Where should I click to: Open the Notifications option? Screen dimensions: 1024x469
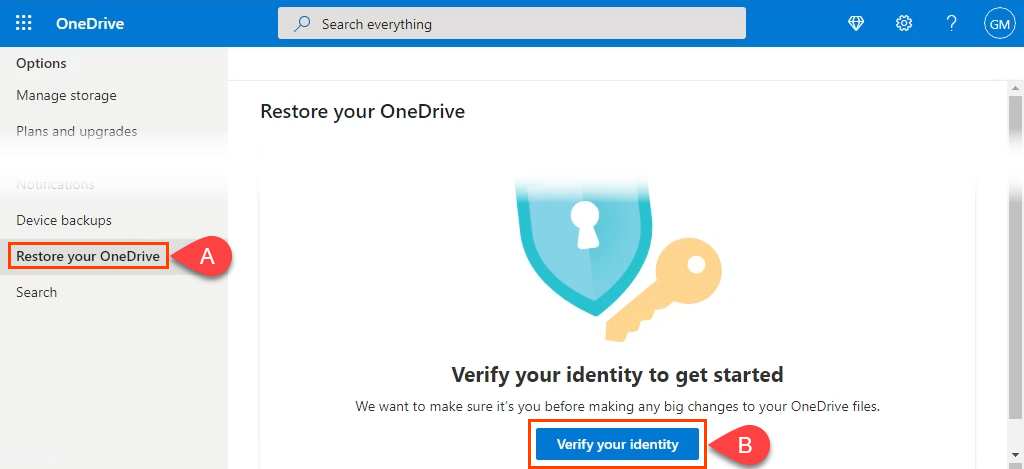click(55, 184)
